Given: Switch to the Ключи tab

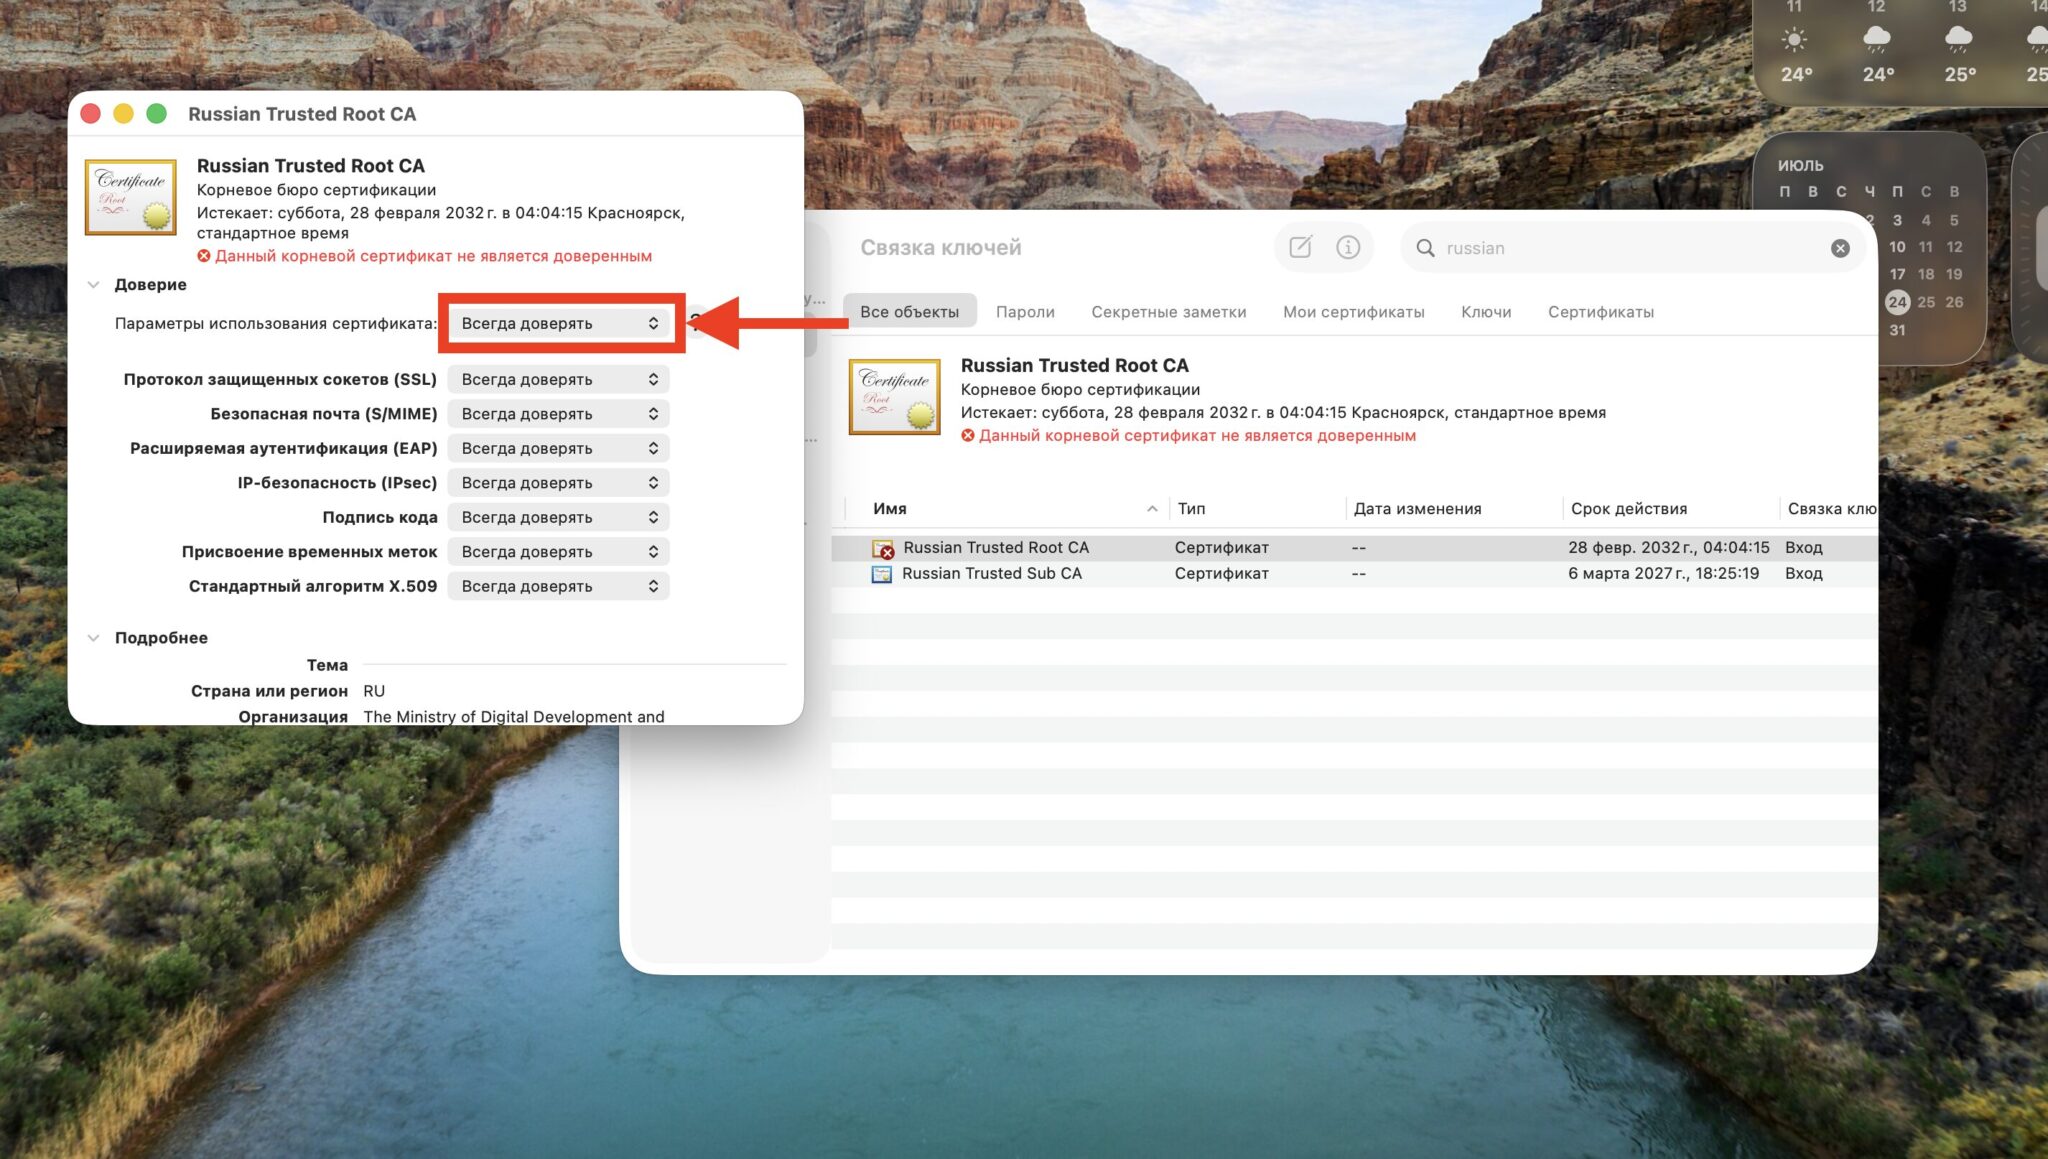Looking at the screenshot, I should point(1486,312).
